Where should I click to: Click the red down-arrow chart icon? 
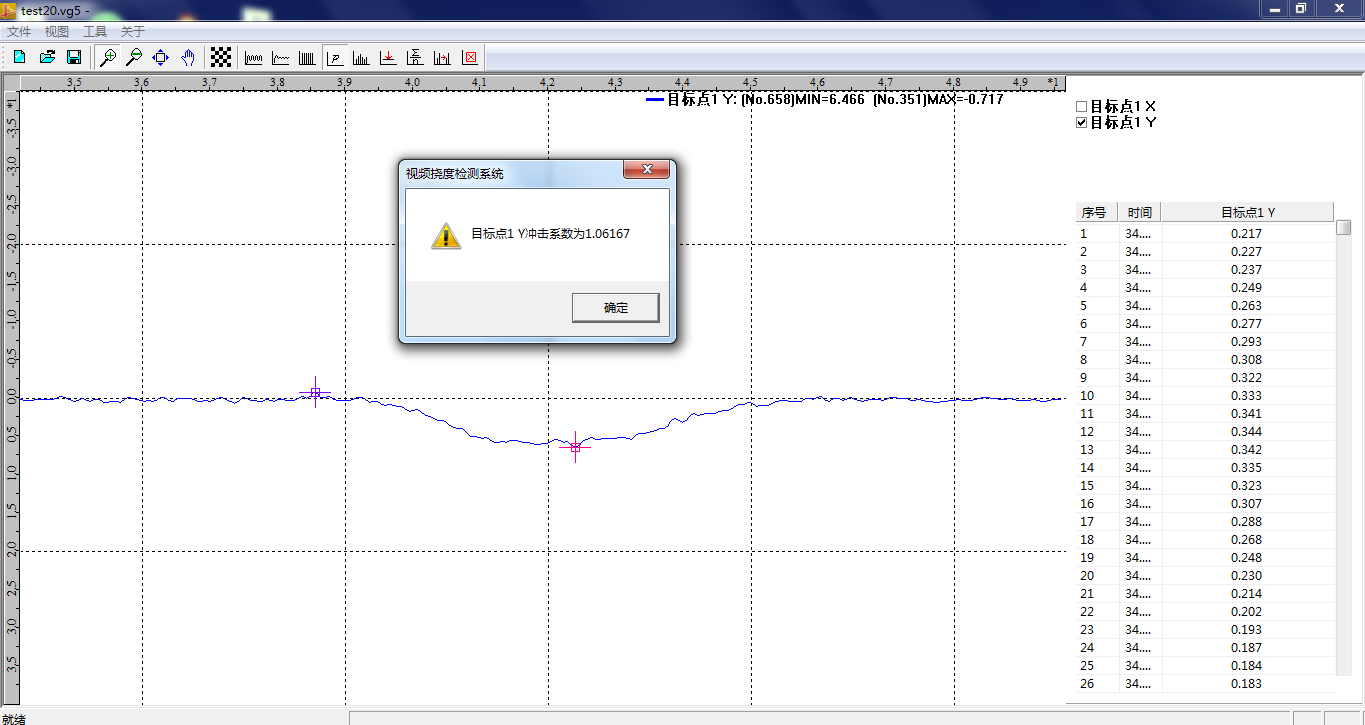pos(389,57)
